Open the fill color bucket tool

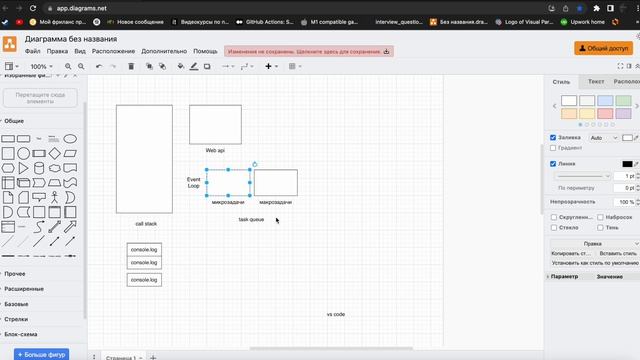click(x=180, y=66)
